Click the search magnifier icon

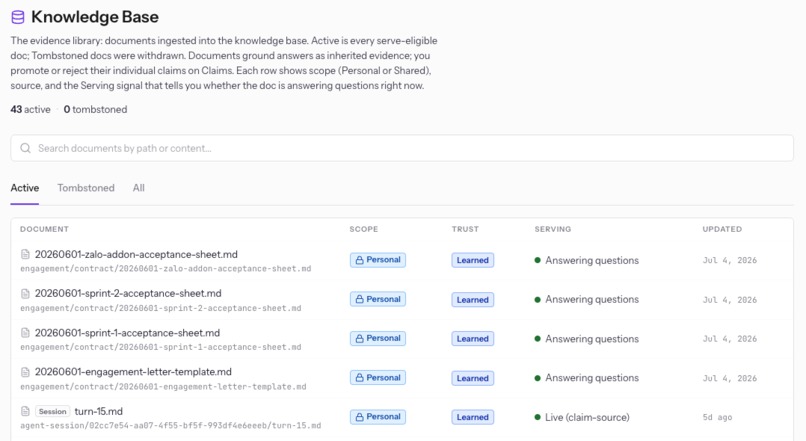25,148
